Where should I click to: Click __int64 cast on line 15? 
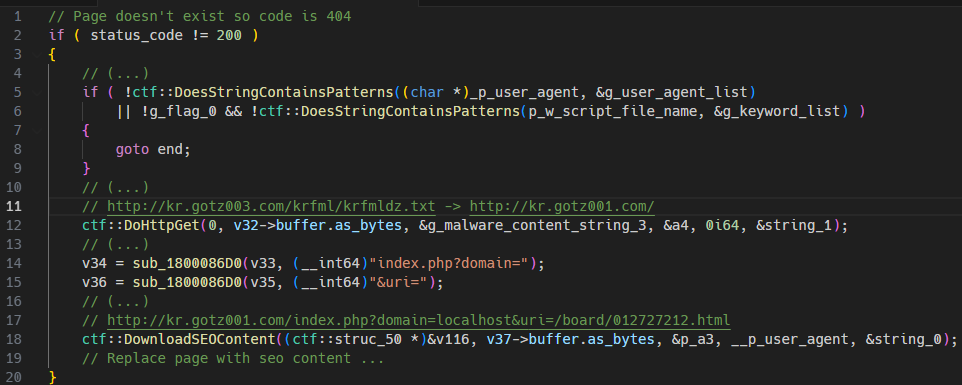point(330,283)
